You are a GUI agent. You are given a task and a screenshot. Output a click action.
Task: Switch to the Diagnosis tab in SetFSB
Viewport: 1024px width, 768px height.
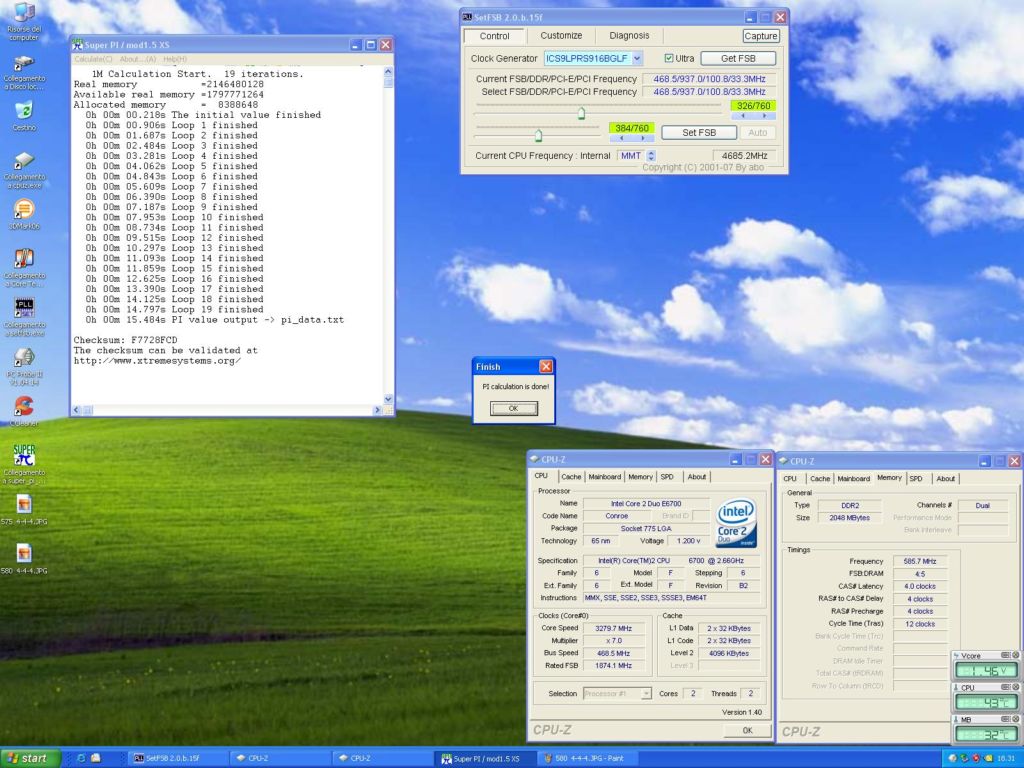tap(629, 35)
